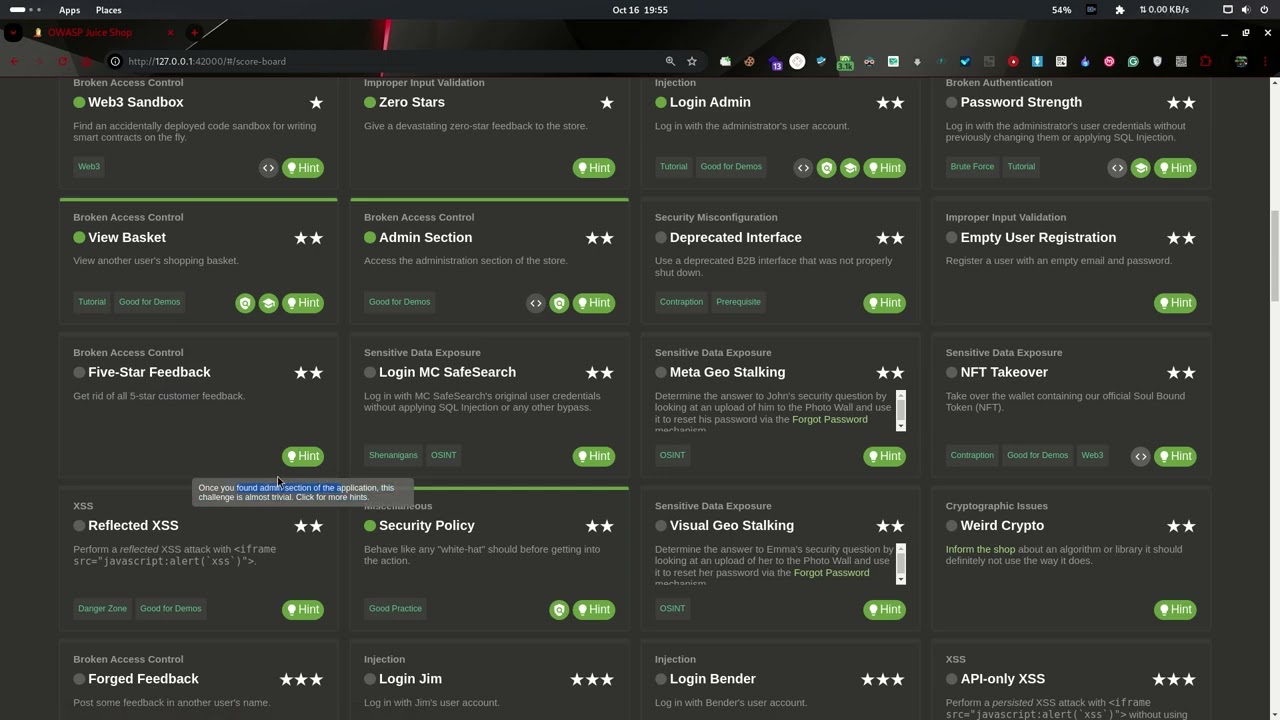Click mitigation shield icon on Admin Section card
Image resolution: width=1280 pixels, height=720 pixels.
pos(559,303)
